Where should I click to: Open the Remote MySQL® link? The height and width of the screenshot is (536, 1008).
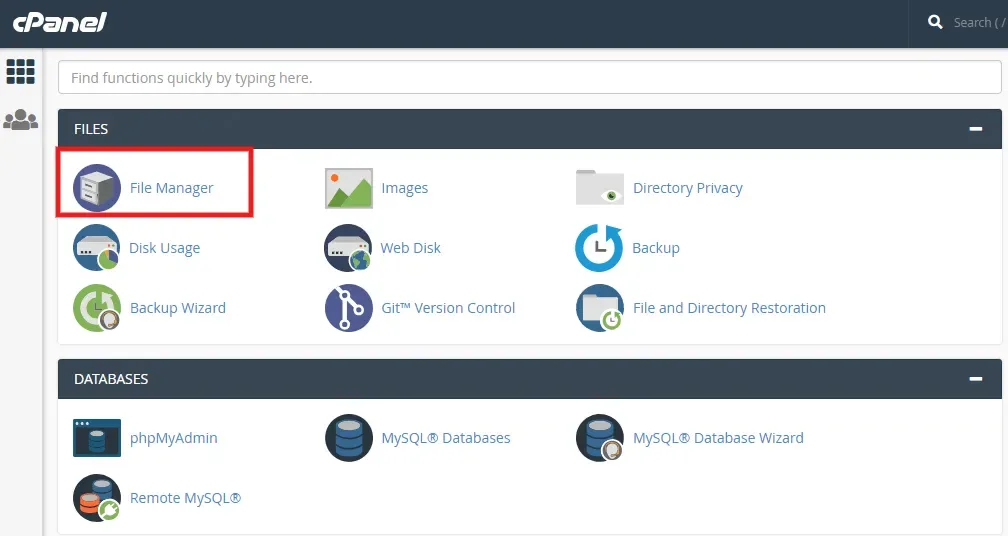coord(185,497)
